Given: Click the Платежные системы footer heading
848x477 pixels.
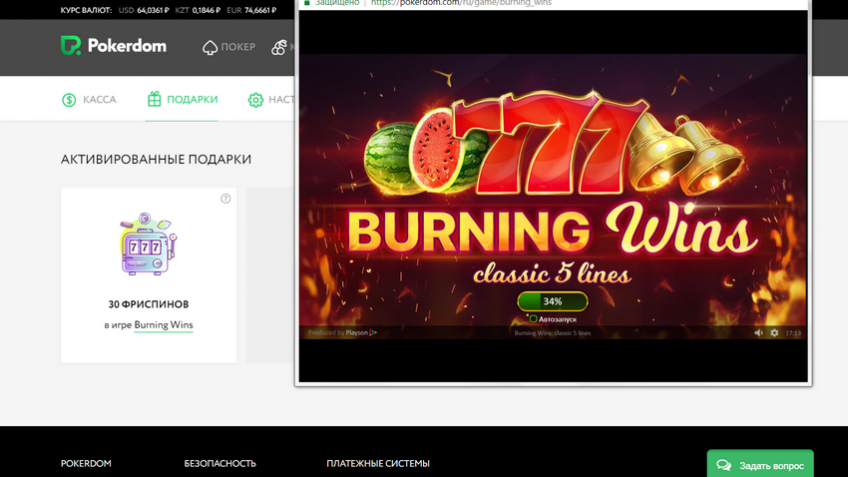Looking at the screenshot, I should [378, 463].
